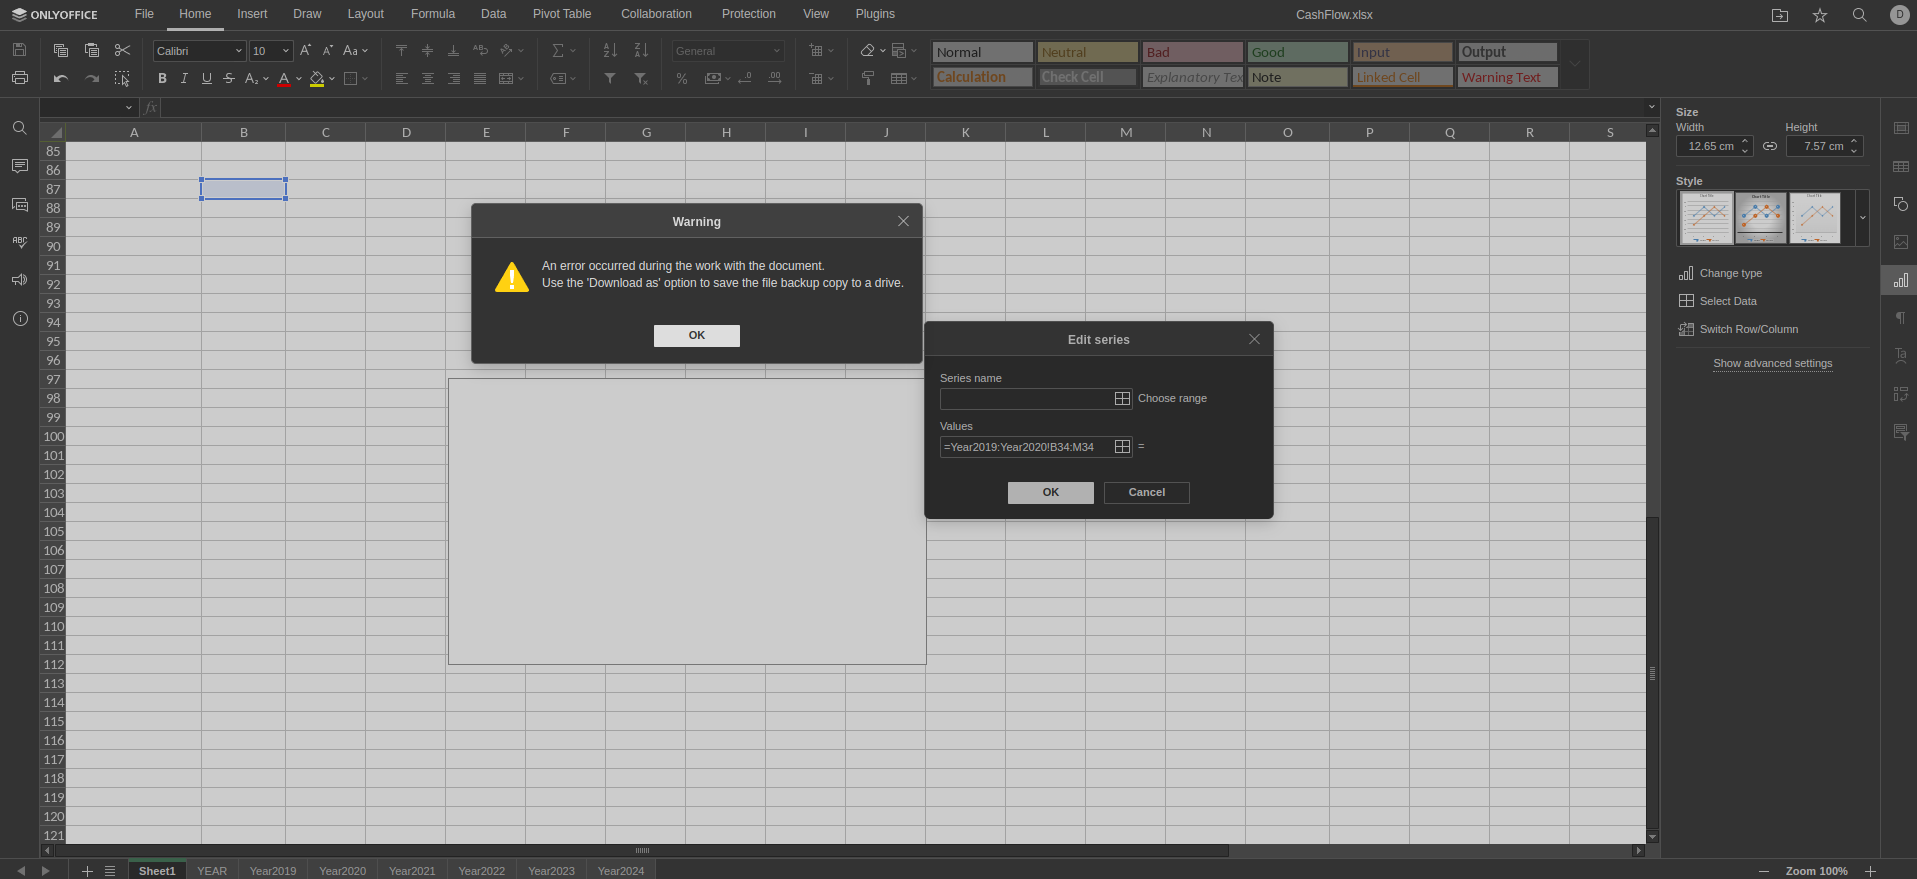This screenshot has width=1917, height=879.
Task: Click the Series name input field
Action: (x=1025, y=399)
